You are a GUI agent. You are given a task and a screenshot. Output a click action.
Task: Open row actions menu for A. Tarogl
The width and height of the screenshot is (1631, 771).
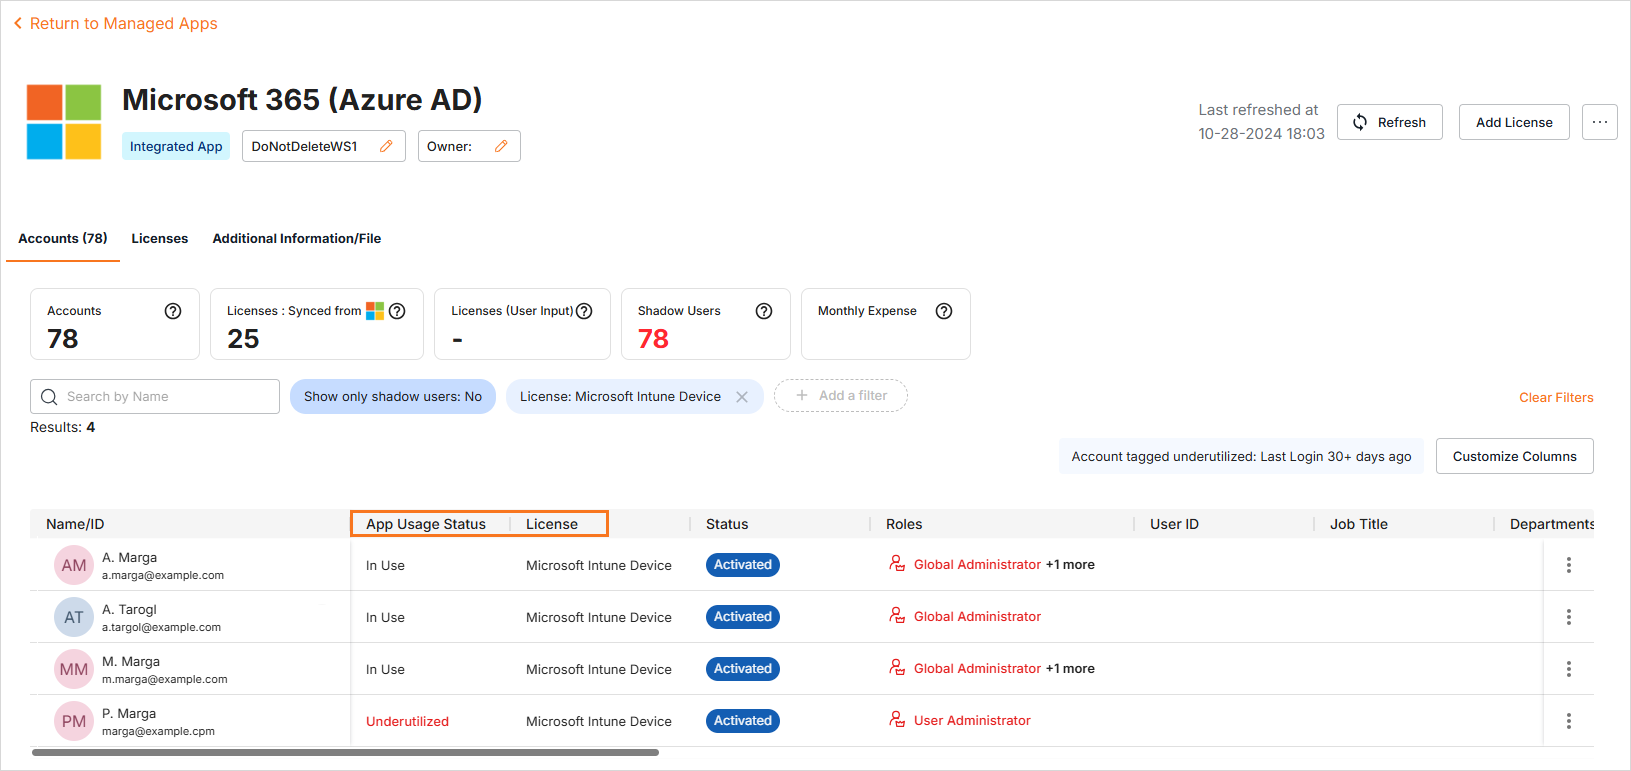coord(1569,617)
